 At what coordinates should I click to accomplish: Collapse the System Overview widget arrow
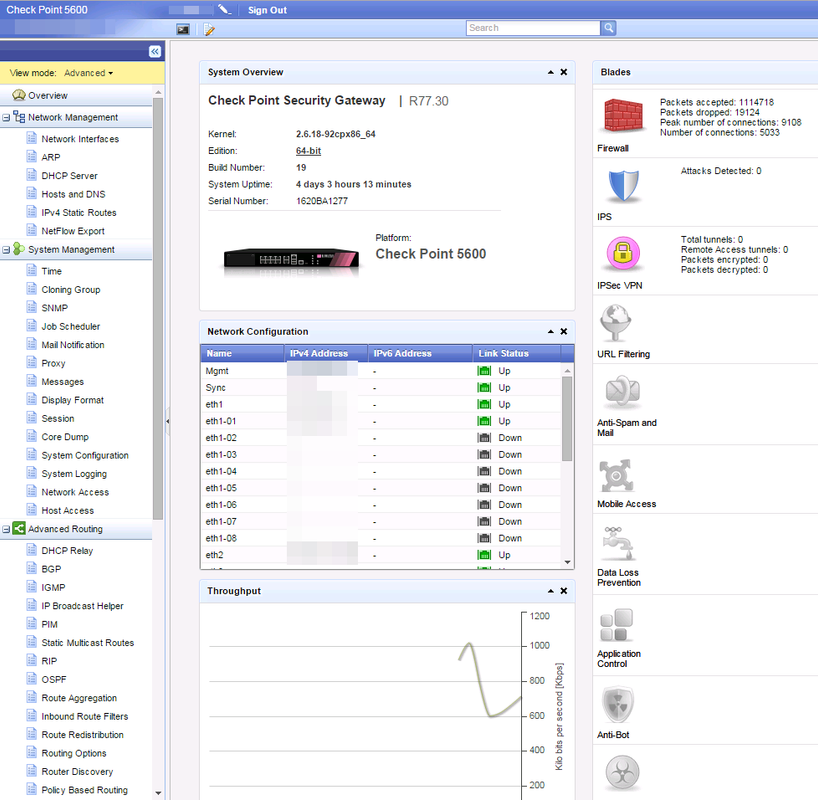[550, 72]
